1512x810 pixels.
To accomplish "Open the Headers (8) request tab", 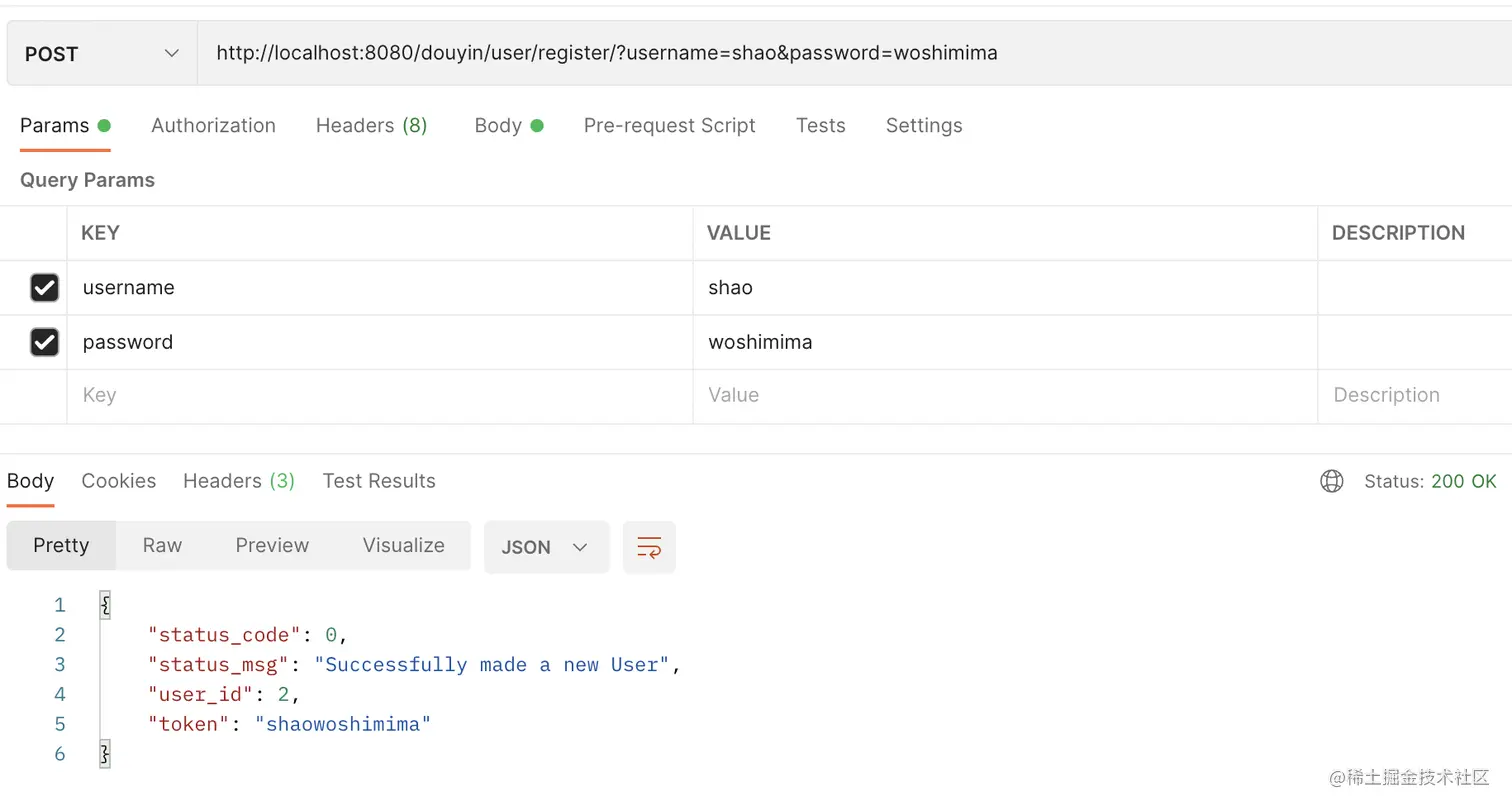I will pos(370,125).
